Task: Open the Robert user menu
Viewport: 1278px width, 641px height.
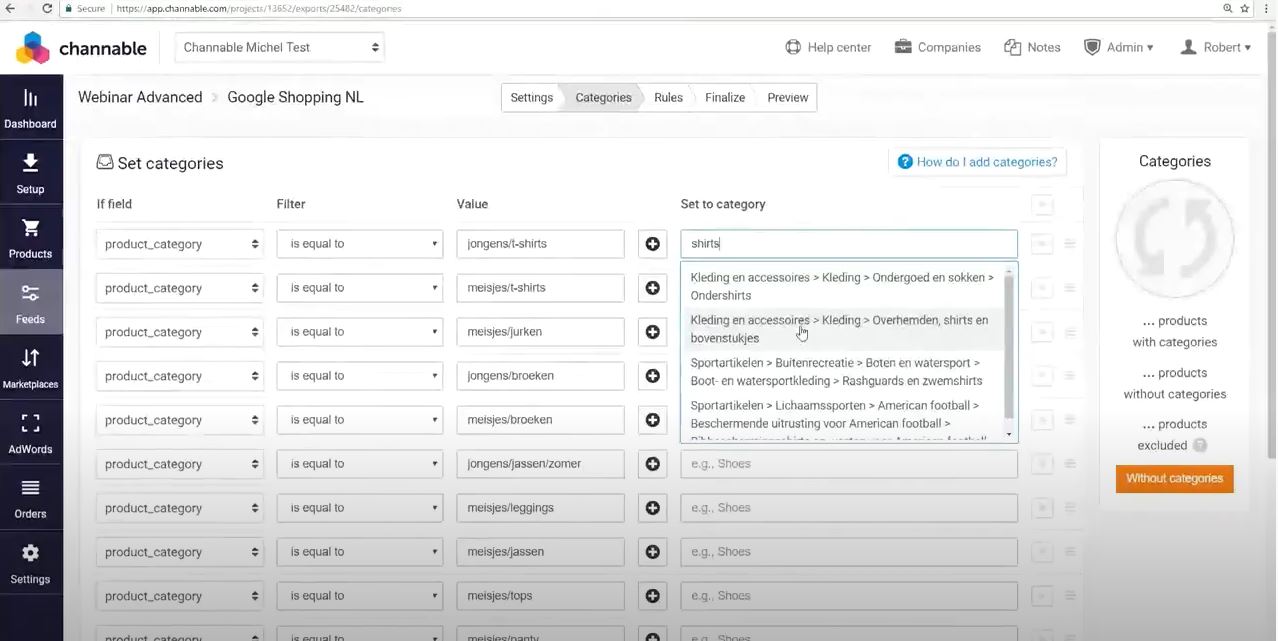Action: (x=1215, y=47)
